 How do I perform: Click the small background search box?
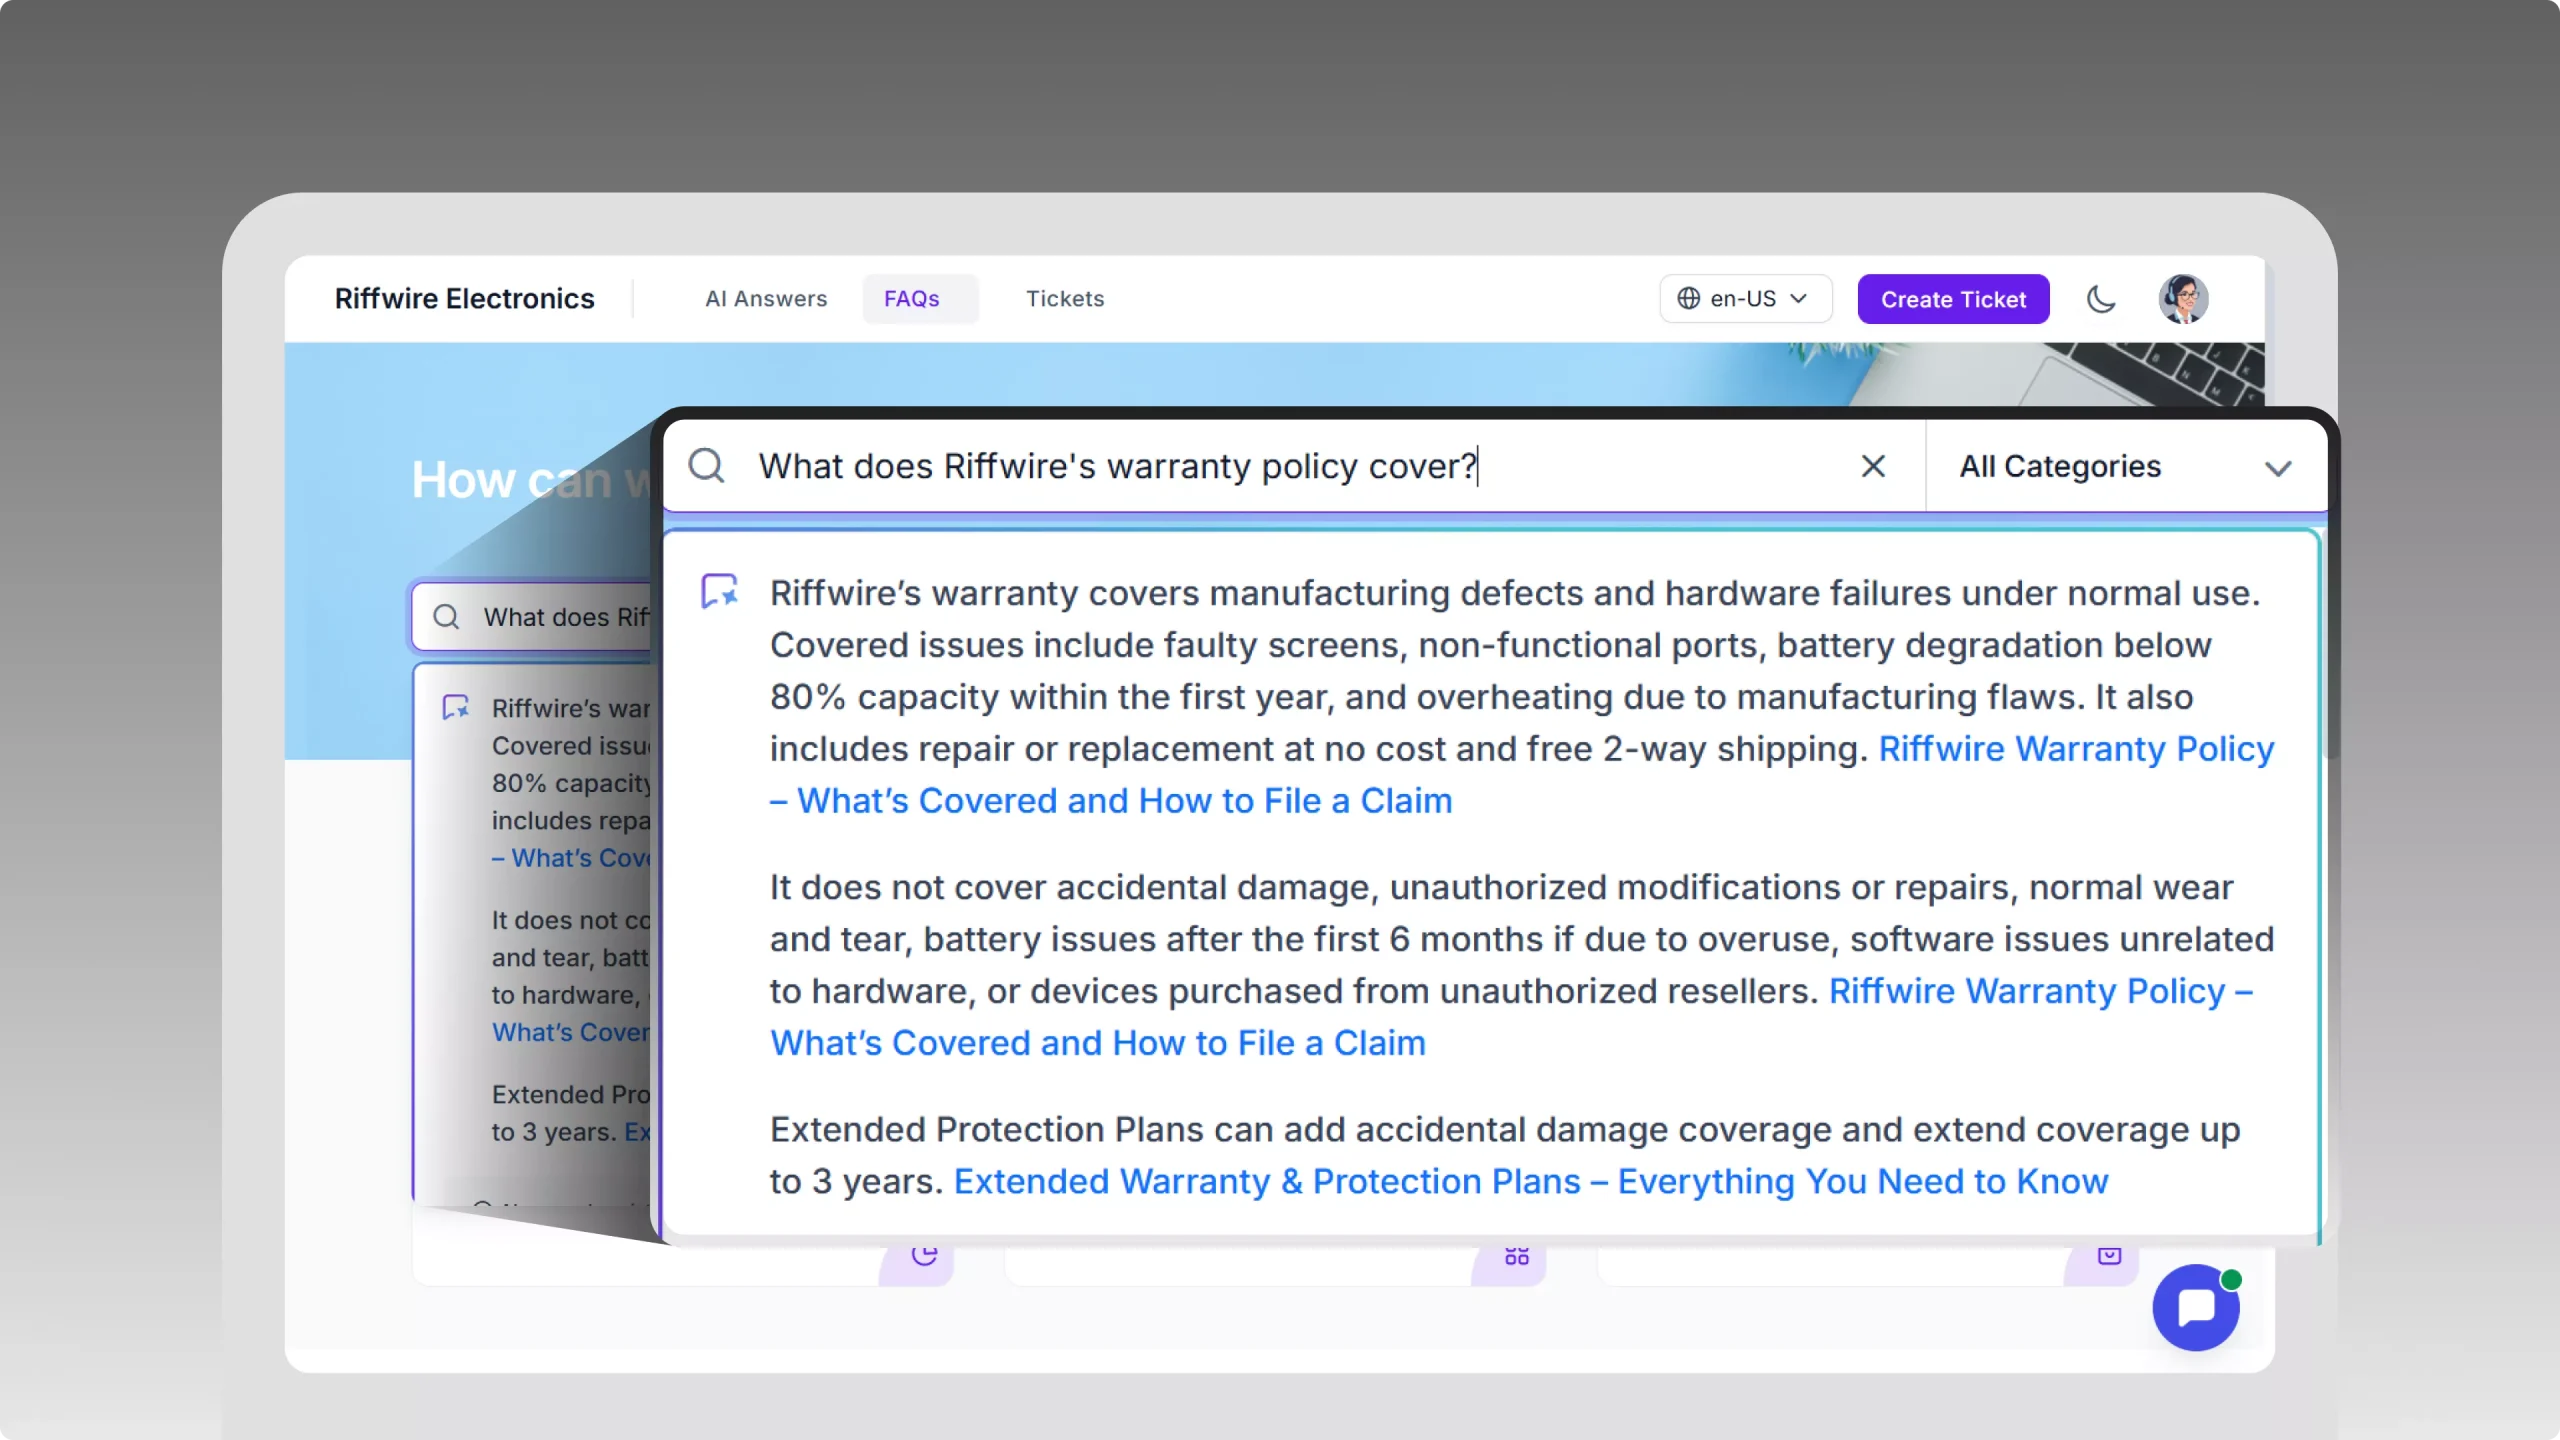[x=533, y=617]
